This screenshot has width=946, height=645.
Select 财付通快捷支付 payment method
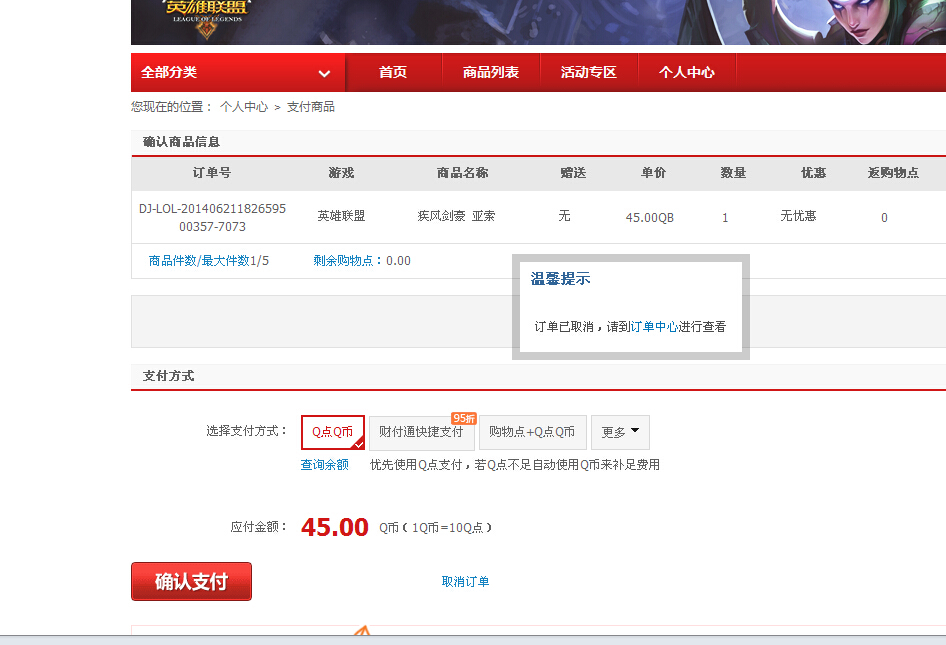(x=422, y=432)
